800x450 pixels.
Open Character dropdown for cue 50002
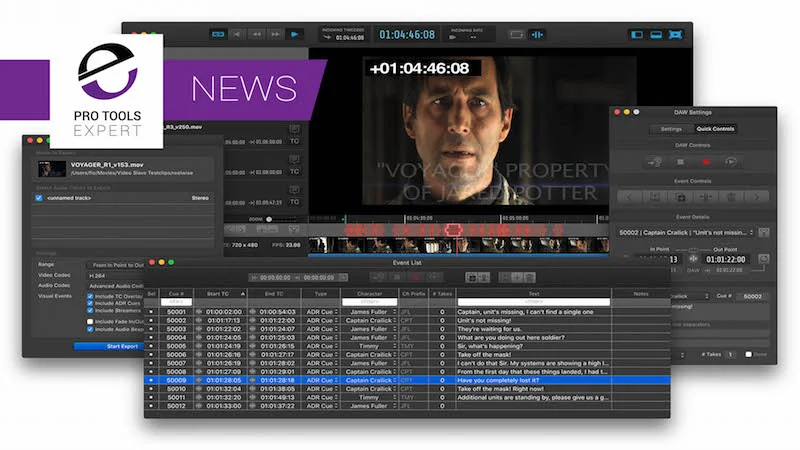click(x=370, y=320)
